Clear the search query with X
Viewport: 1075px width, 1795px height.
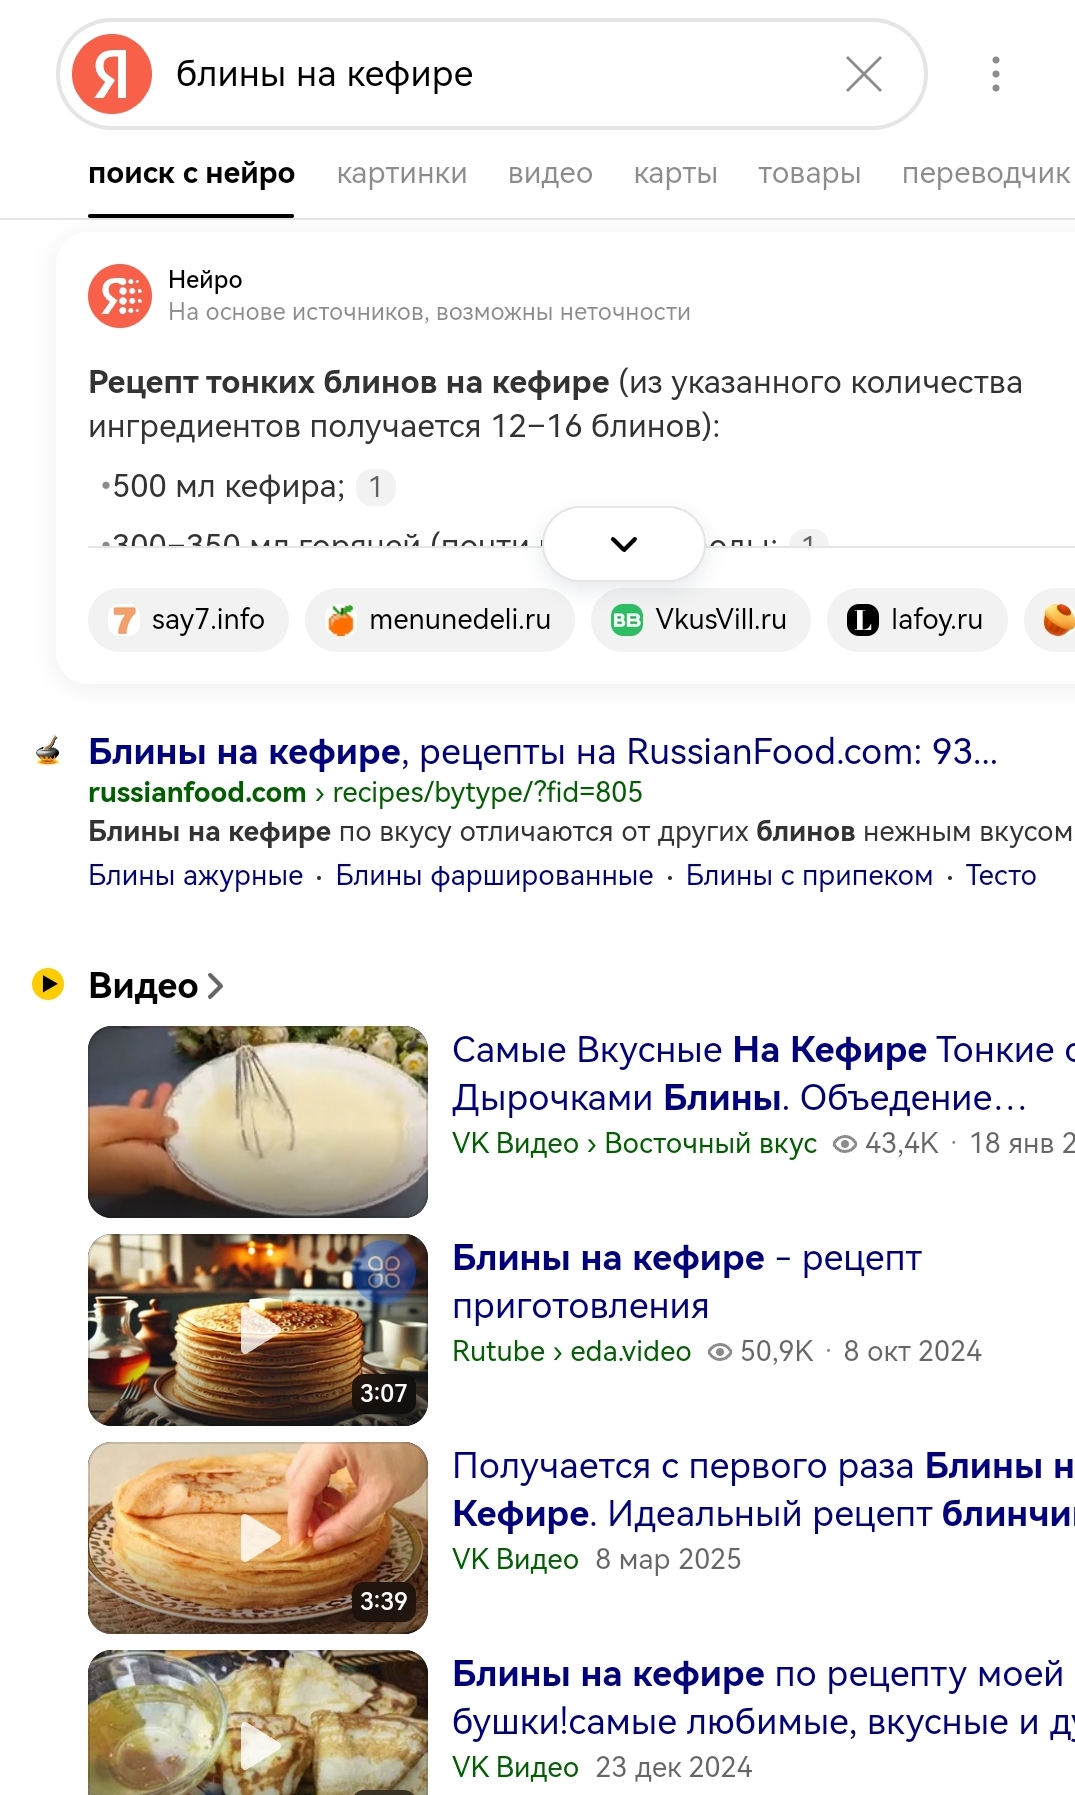[x=864, y=74]
